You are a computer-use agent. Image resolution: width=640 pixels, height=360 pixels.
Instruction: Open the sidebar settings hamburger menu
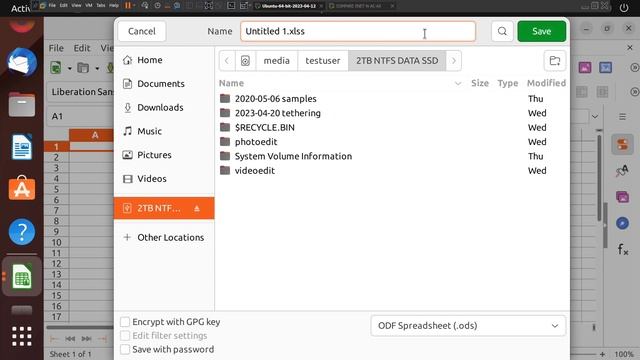(x=622, y=117)
